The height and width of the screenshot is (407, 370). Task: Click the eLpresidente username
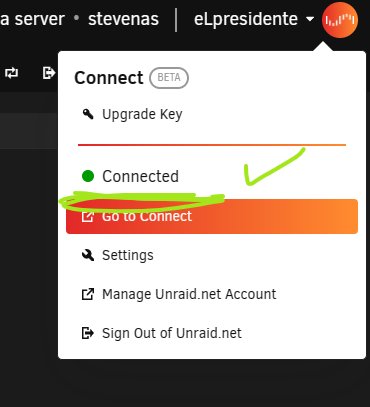[x=246, y=19]
